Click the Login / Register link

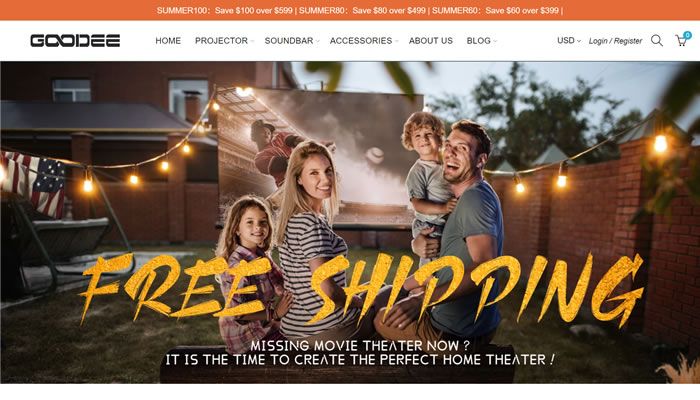pos(615,41)
